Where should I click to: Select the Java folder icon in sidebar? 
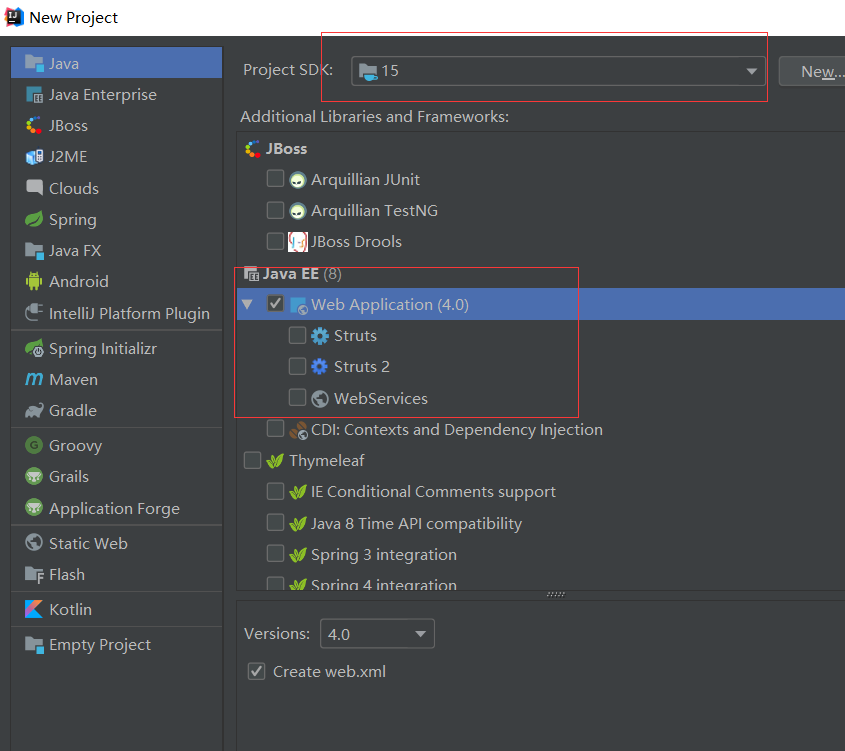tap(34, 64)
